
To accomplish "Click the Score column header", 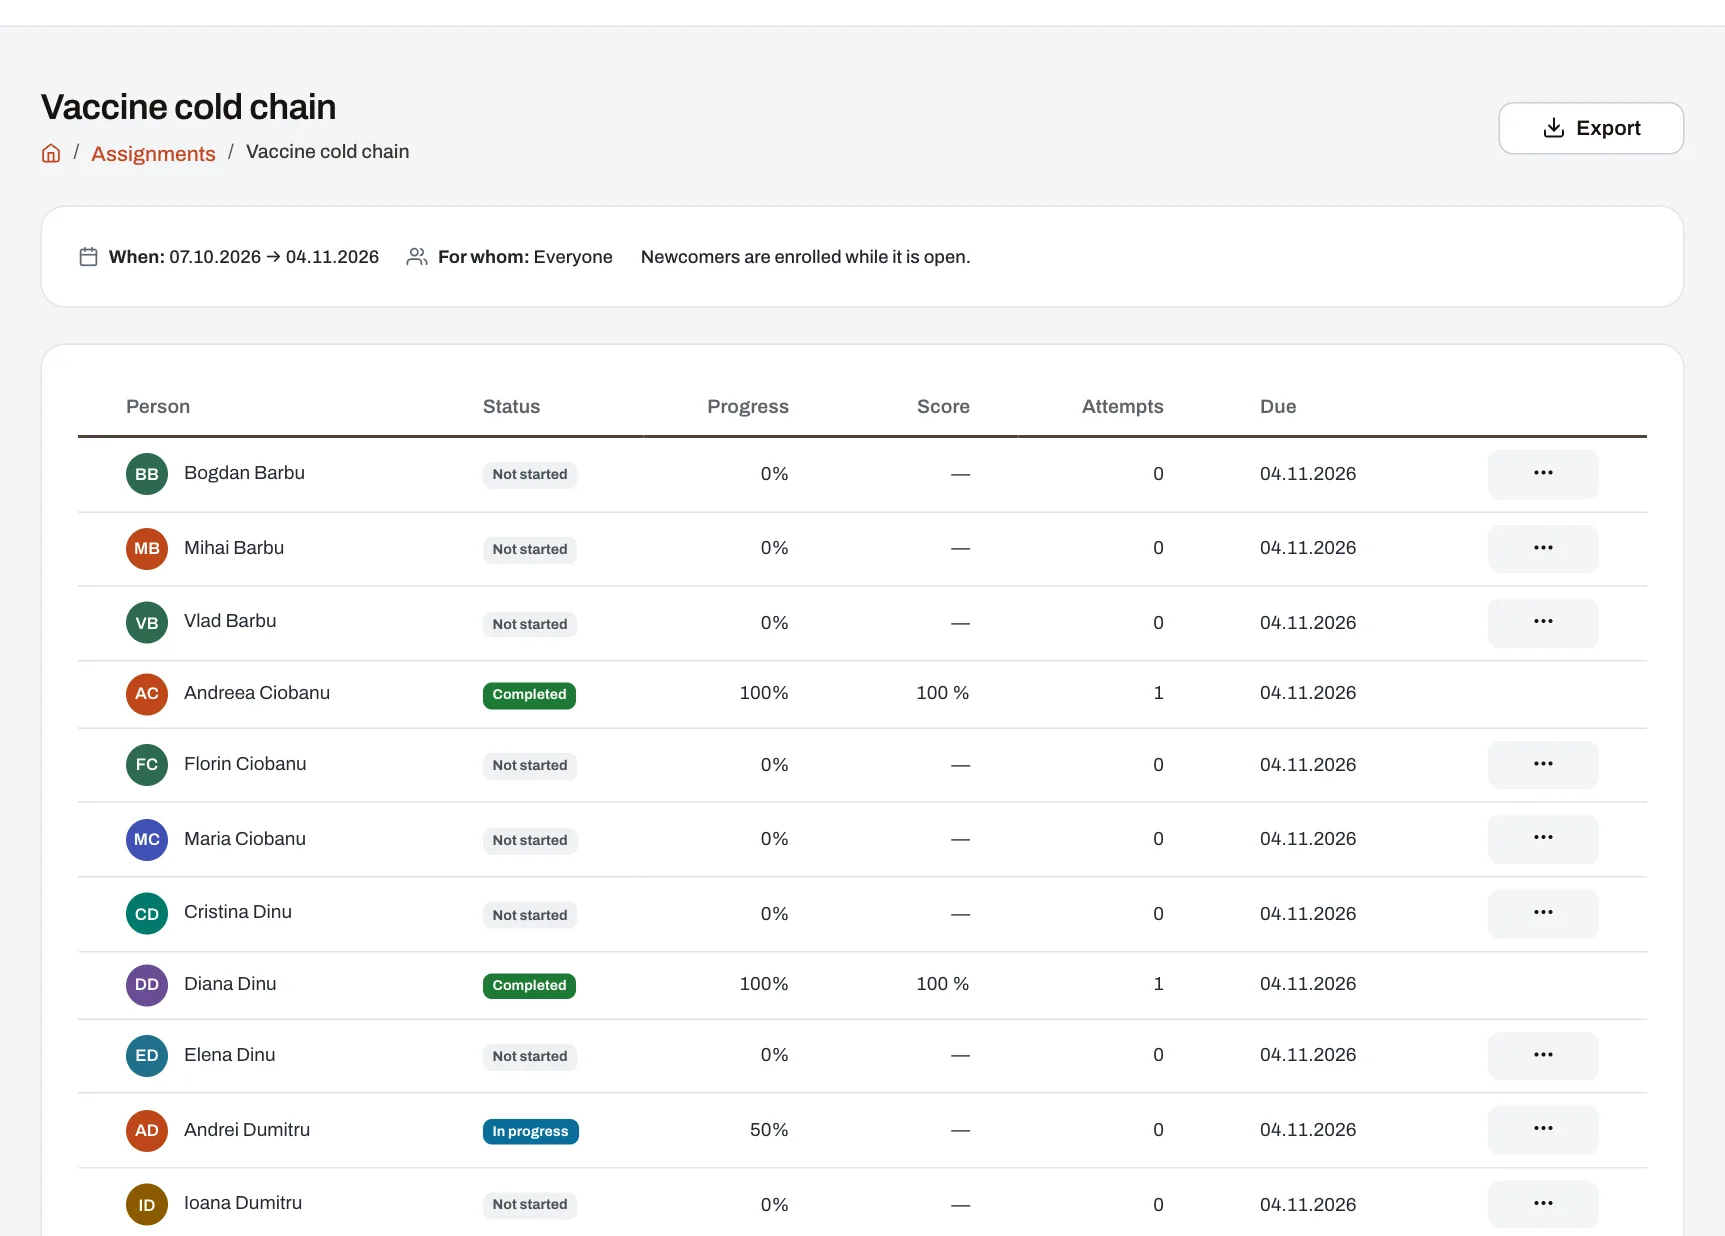I will click(x=943, y=407).
